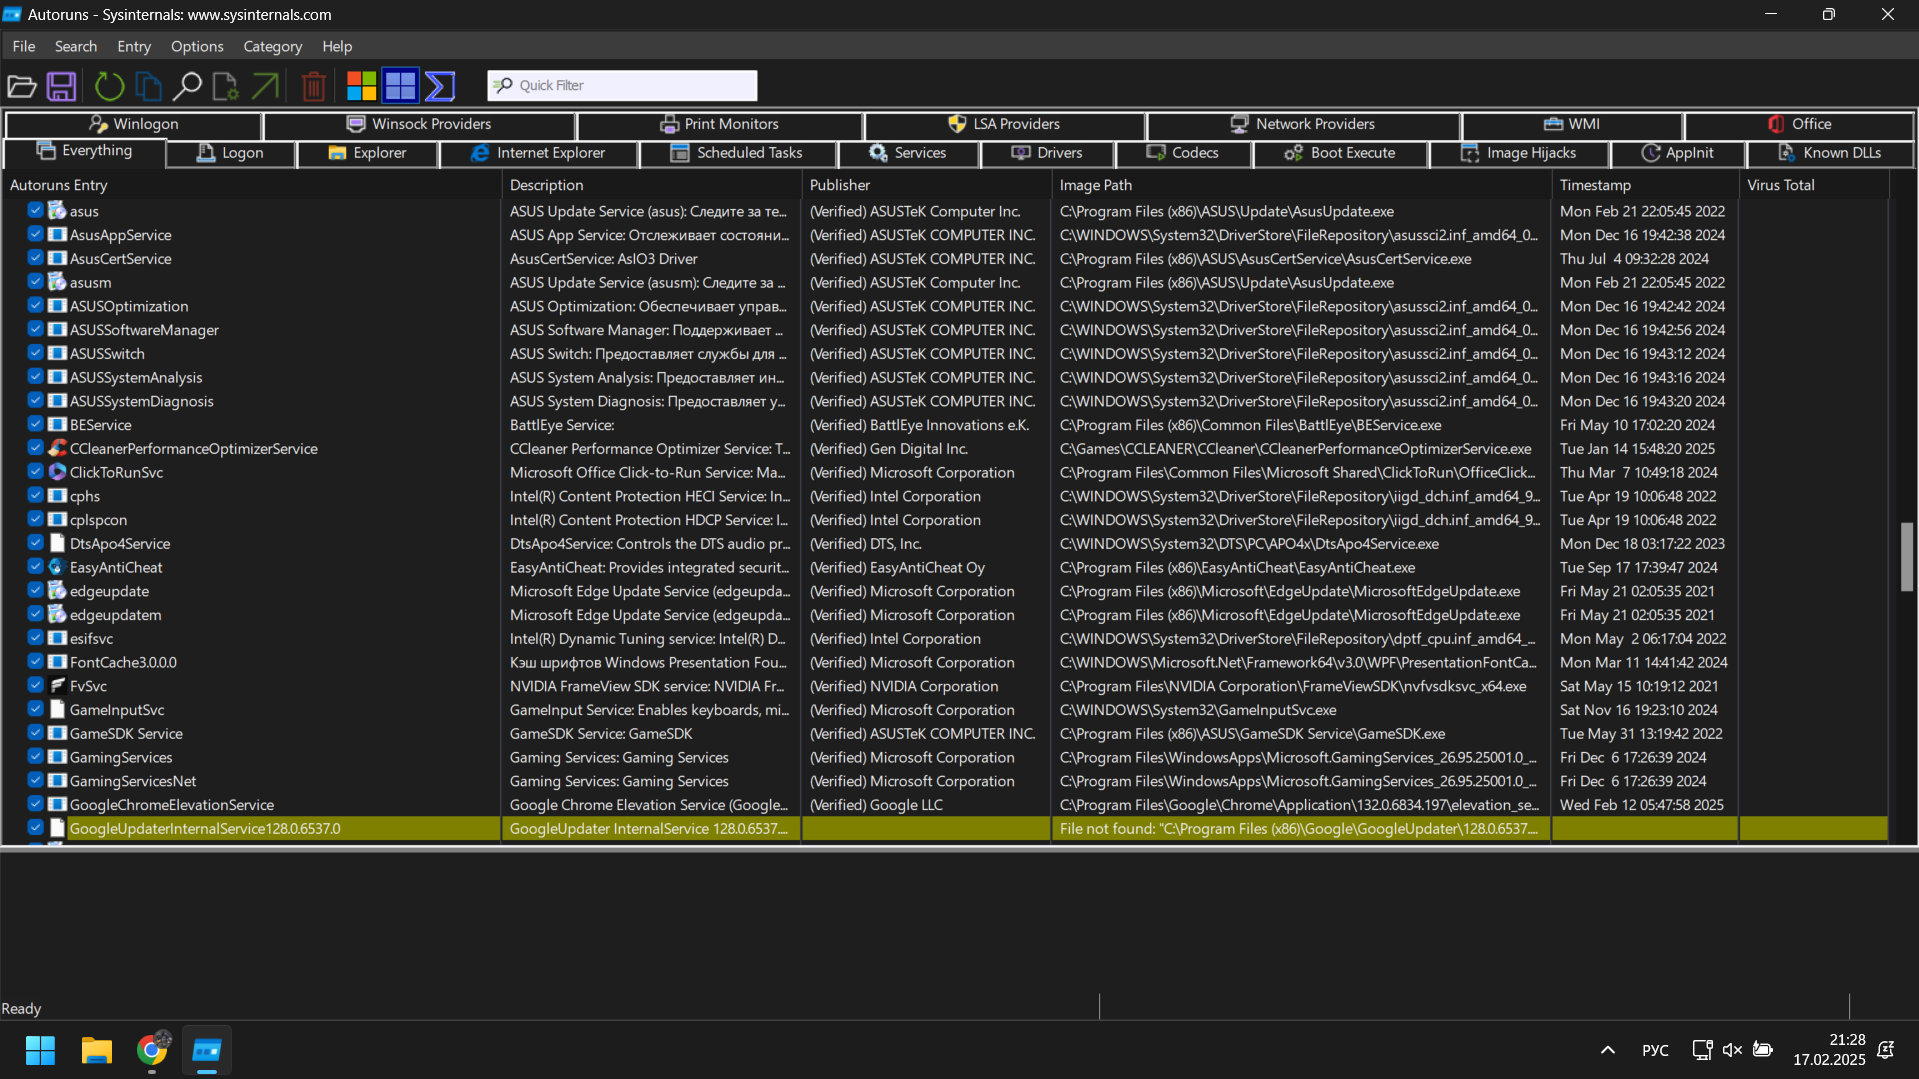Switch to the Known DLLs tab
The image size is (1919, 1079).
click(x=1829, y=153)
